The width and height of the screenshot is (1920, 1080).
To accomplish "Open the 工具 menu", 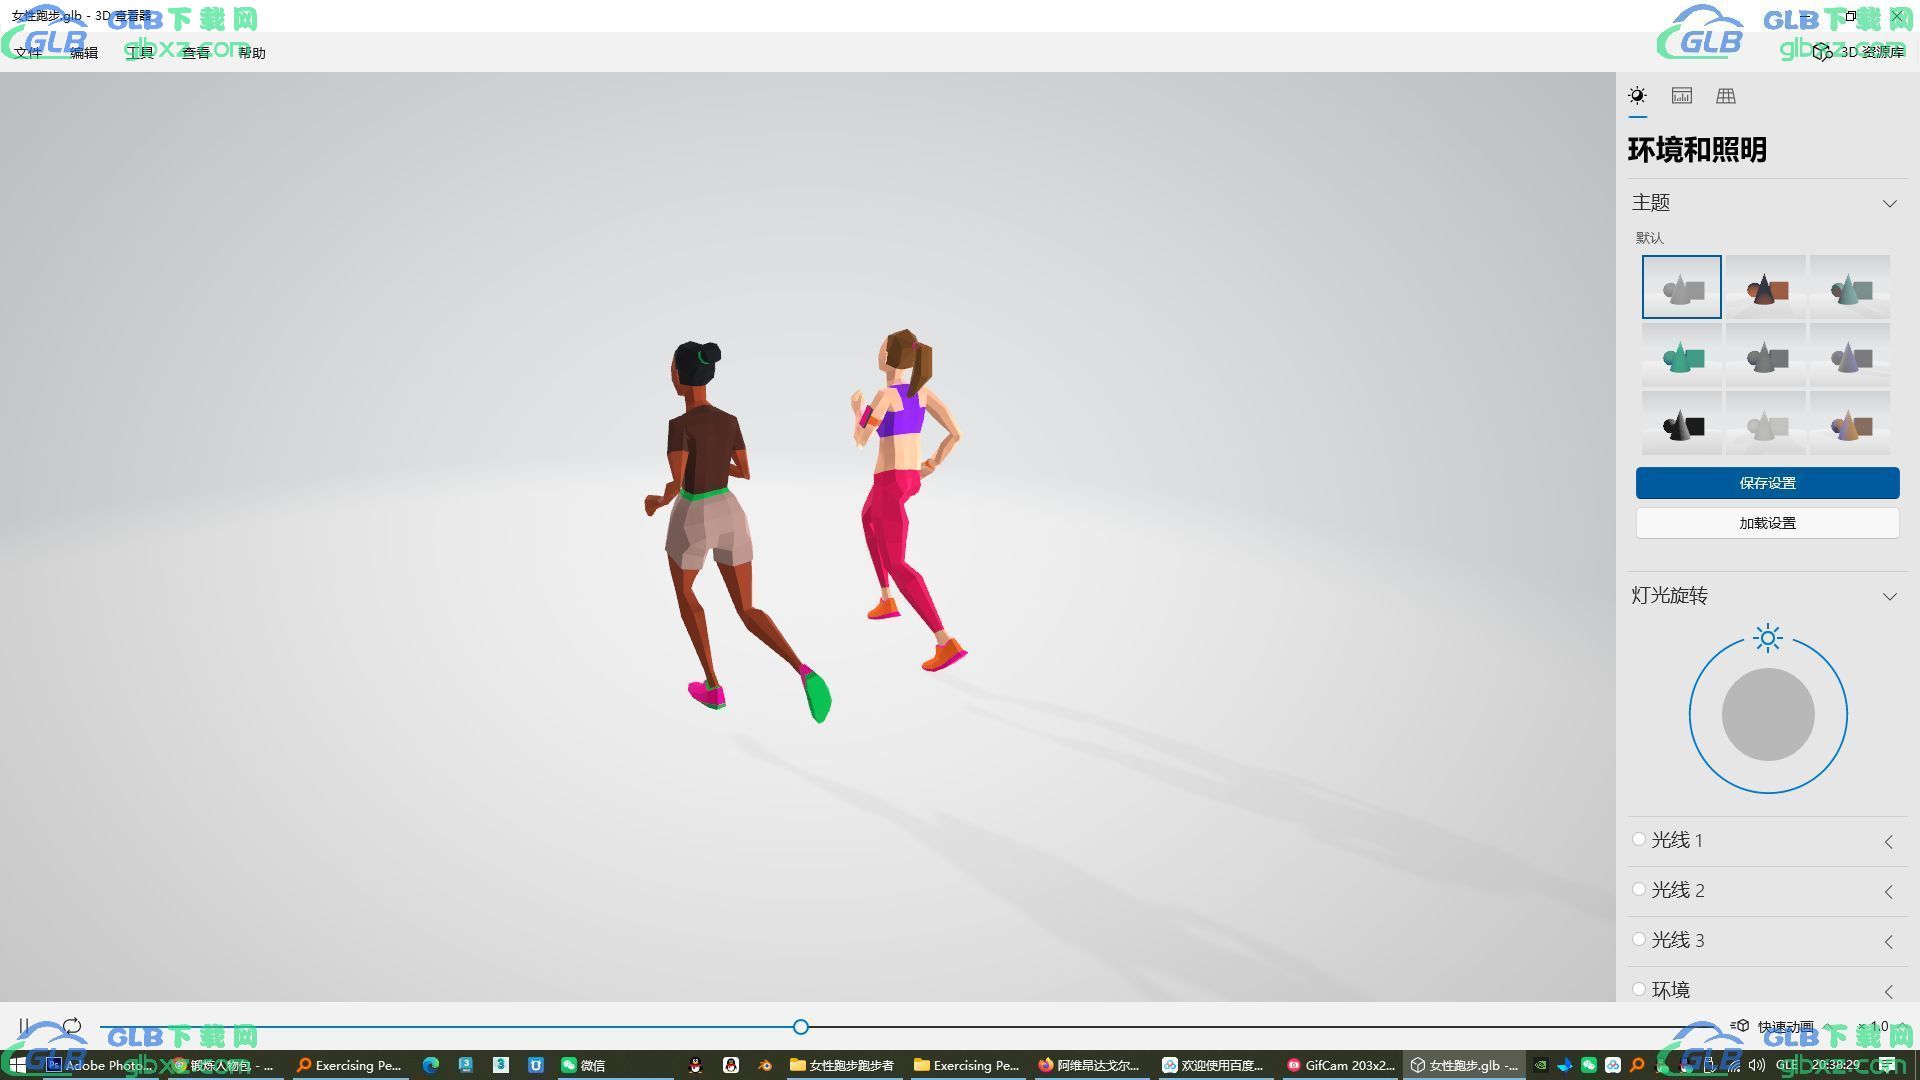I will pos(140,52).
